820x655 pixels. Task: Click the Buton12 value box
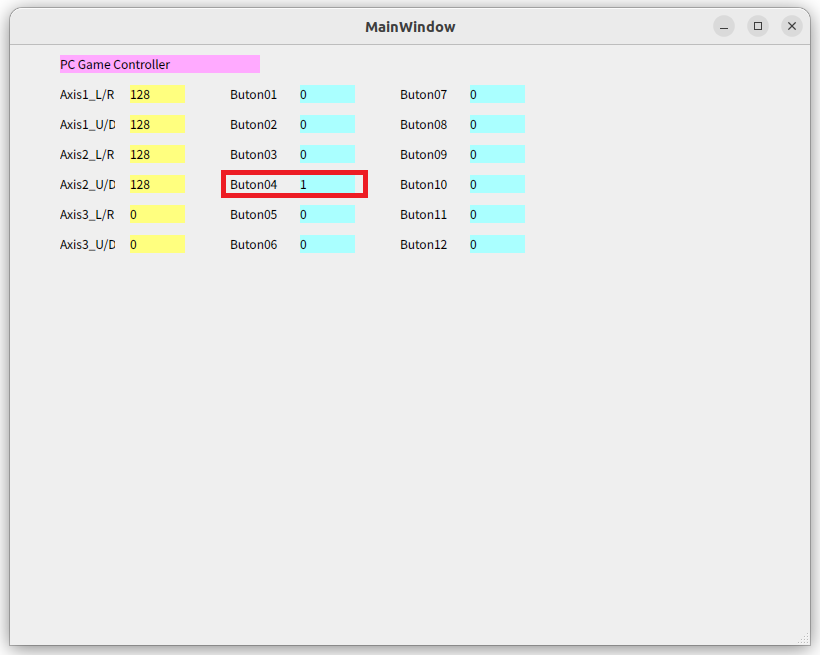[x=495, y=244]
